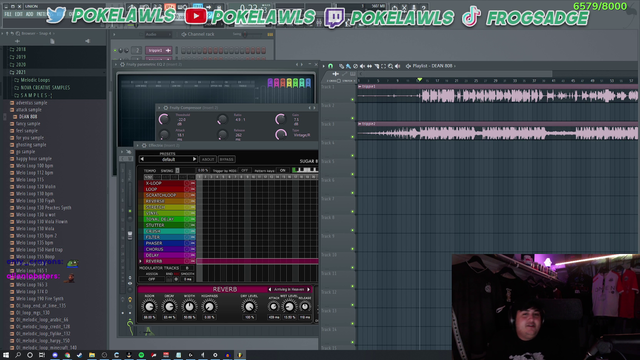Click the browser undo arrow icon
Screen dimensions: 640x360
[13, 33]
